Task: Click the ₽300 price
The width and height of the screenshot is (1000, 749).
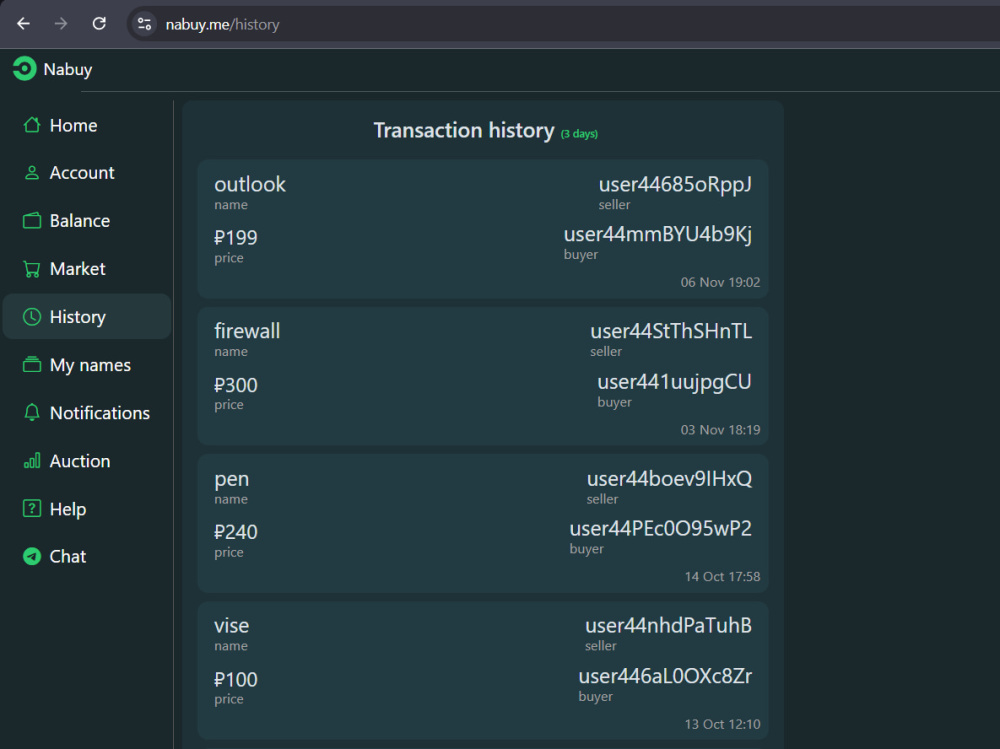Action: [x=236, y=385]
